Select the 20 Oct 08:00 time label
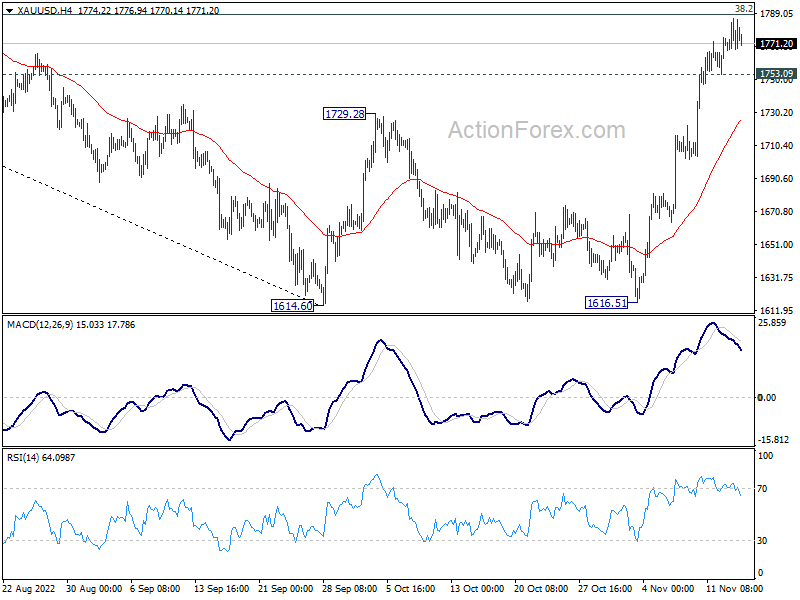The height and width of the screenshot is (600, 800). [x=541, y=589]
